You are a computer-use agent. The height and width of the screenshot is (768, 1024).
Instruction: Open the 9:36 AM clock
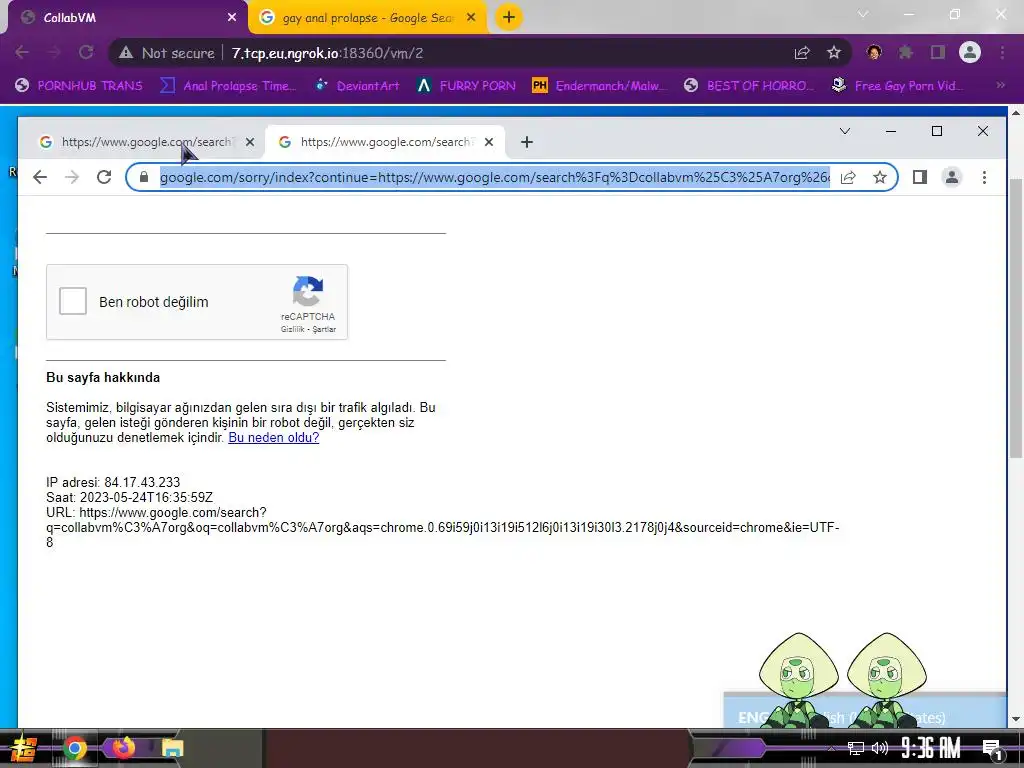click(931, 748)
